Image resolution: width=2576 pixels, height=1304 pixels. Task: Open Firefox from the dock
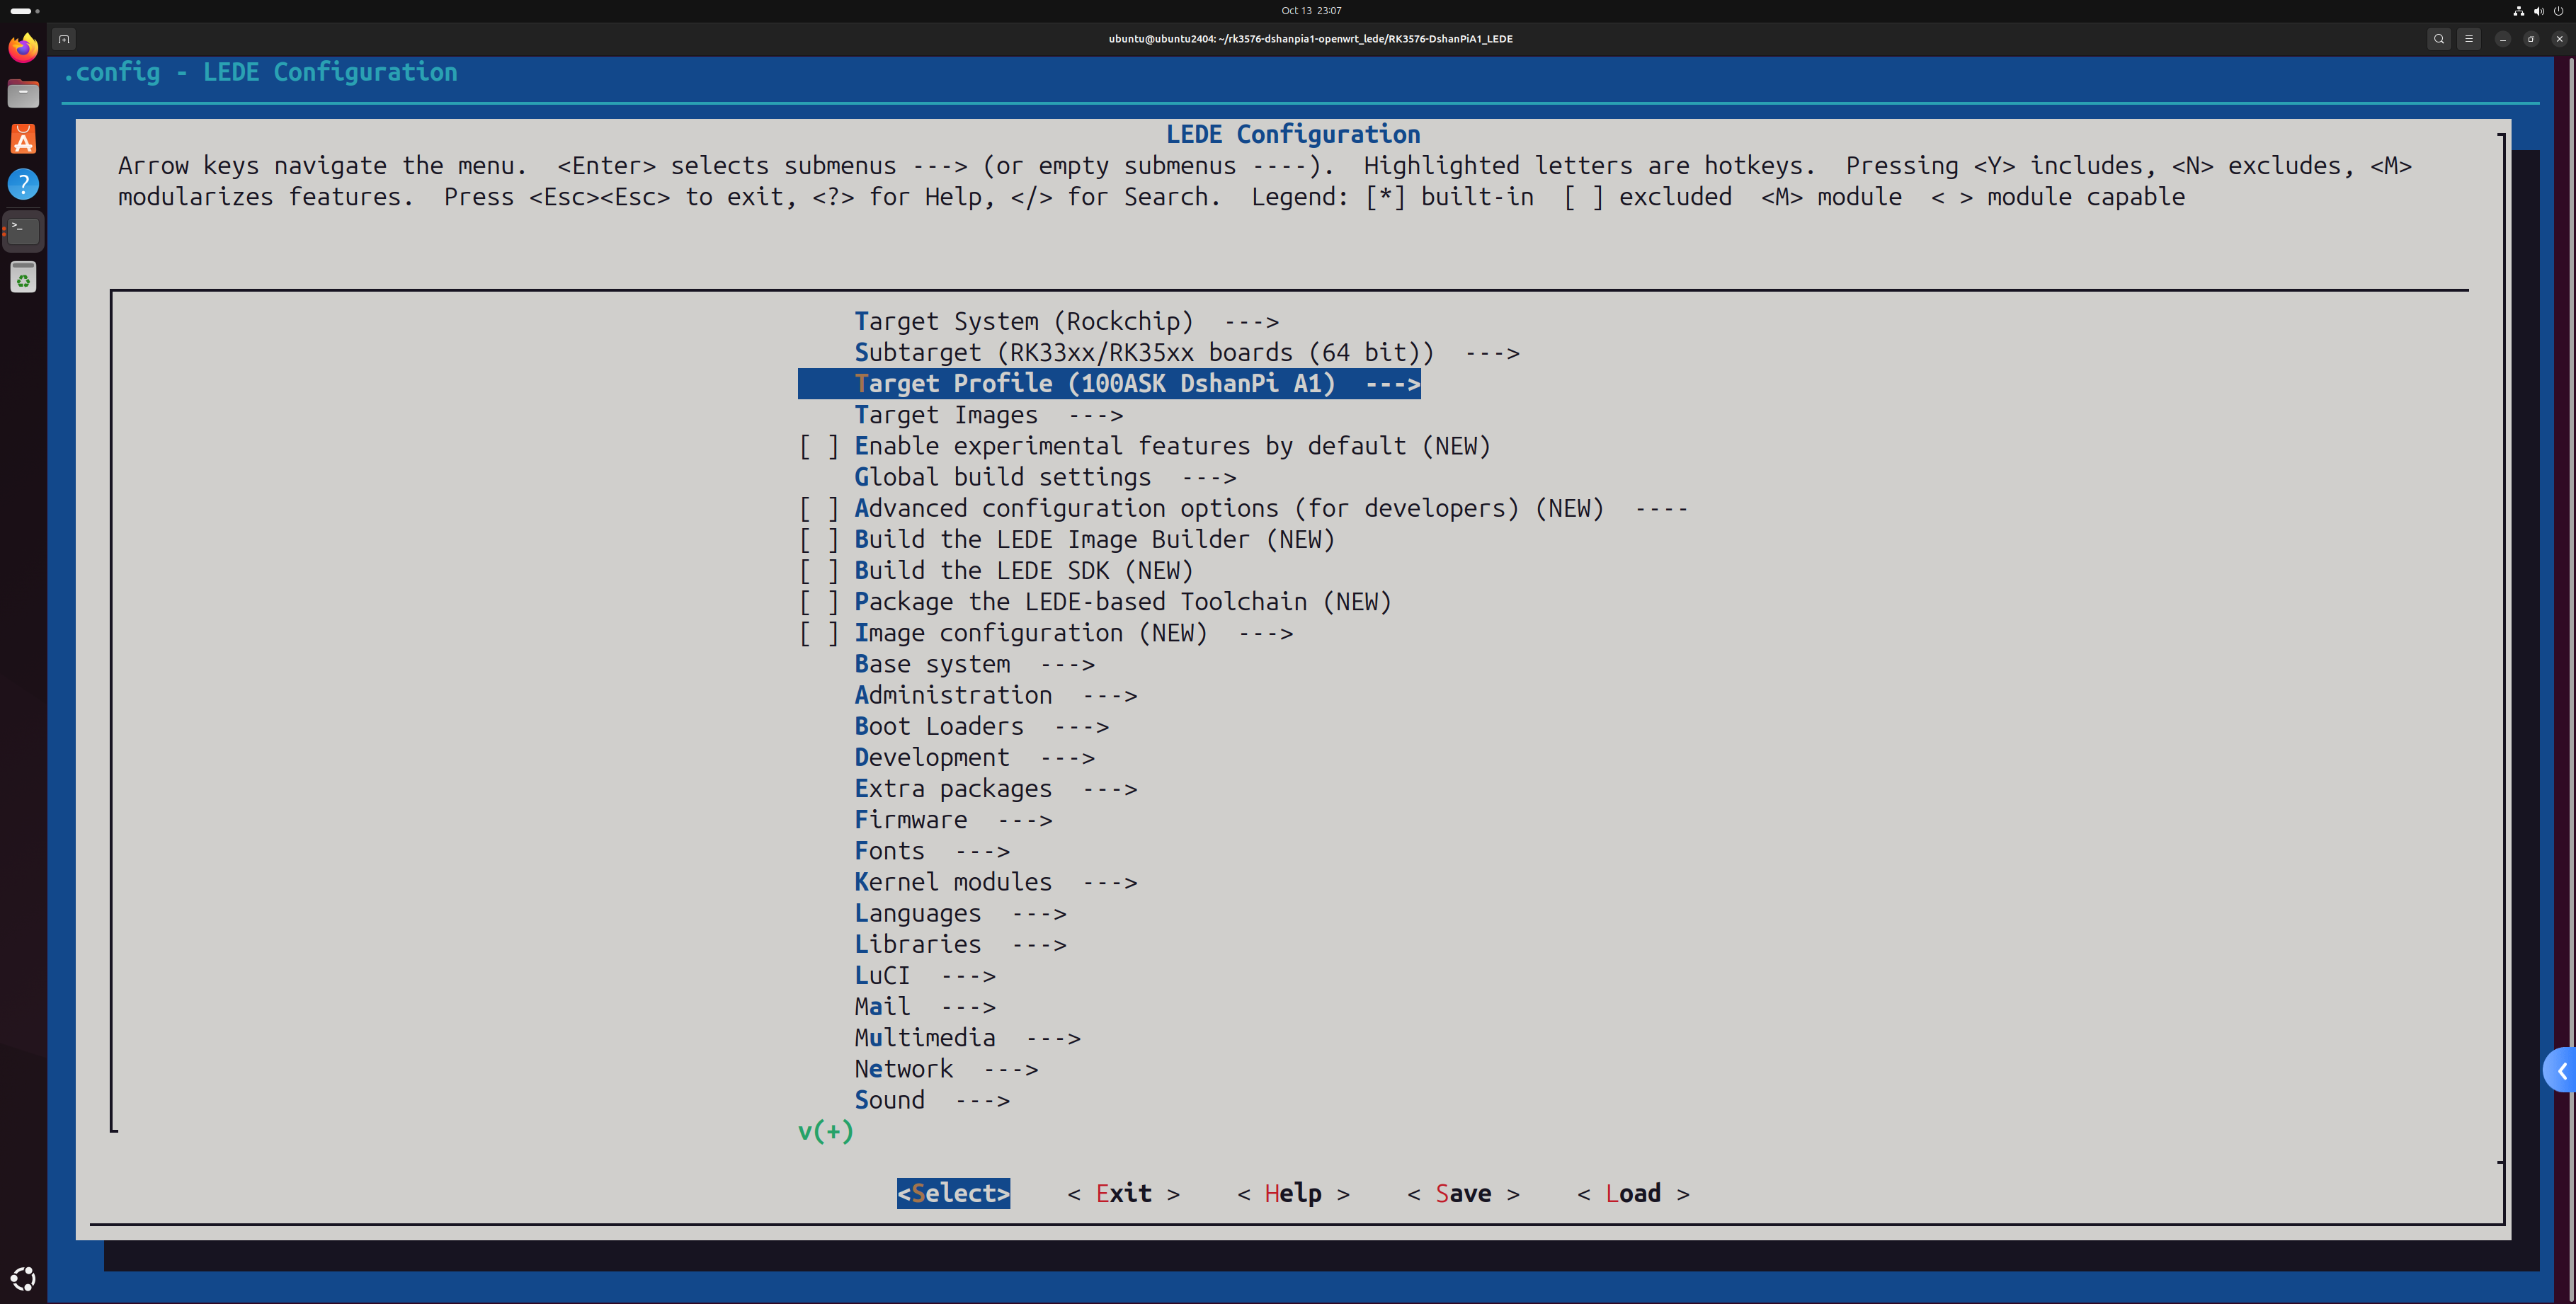[23, 48]
